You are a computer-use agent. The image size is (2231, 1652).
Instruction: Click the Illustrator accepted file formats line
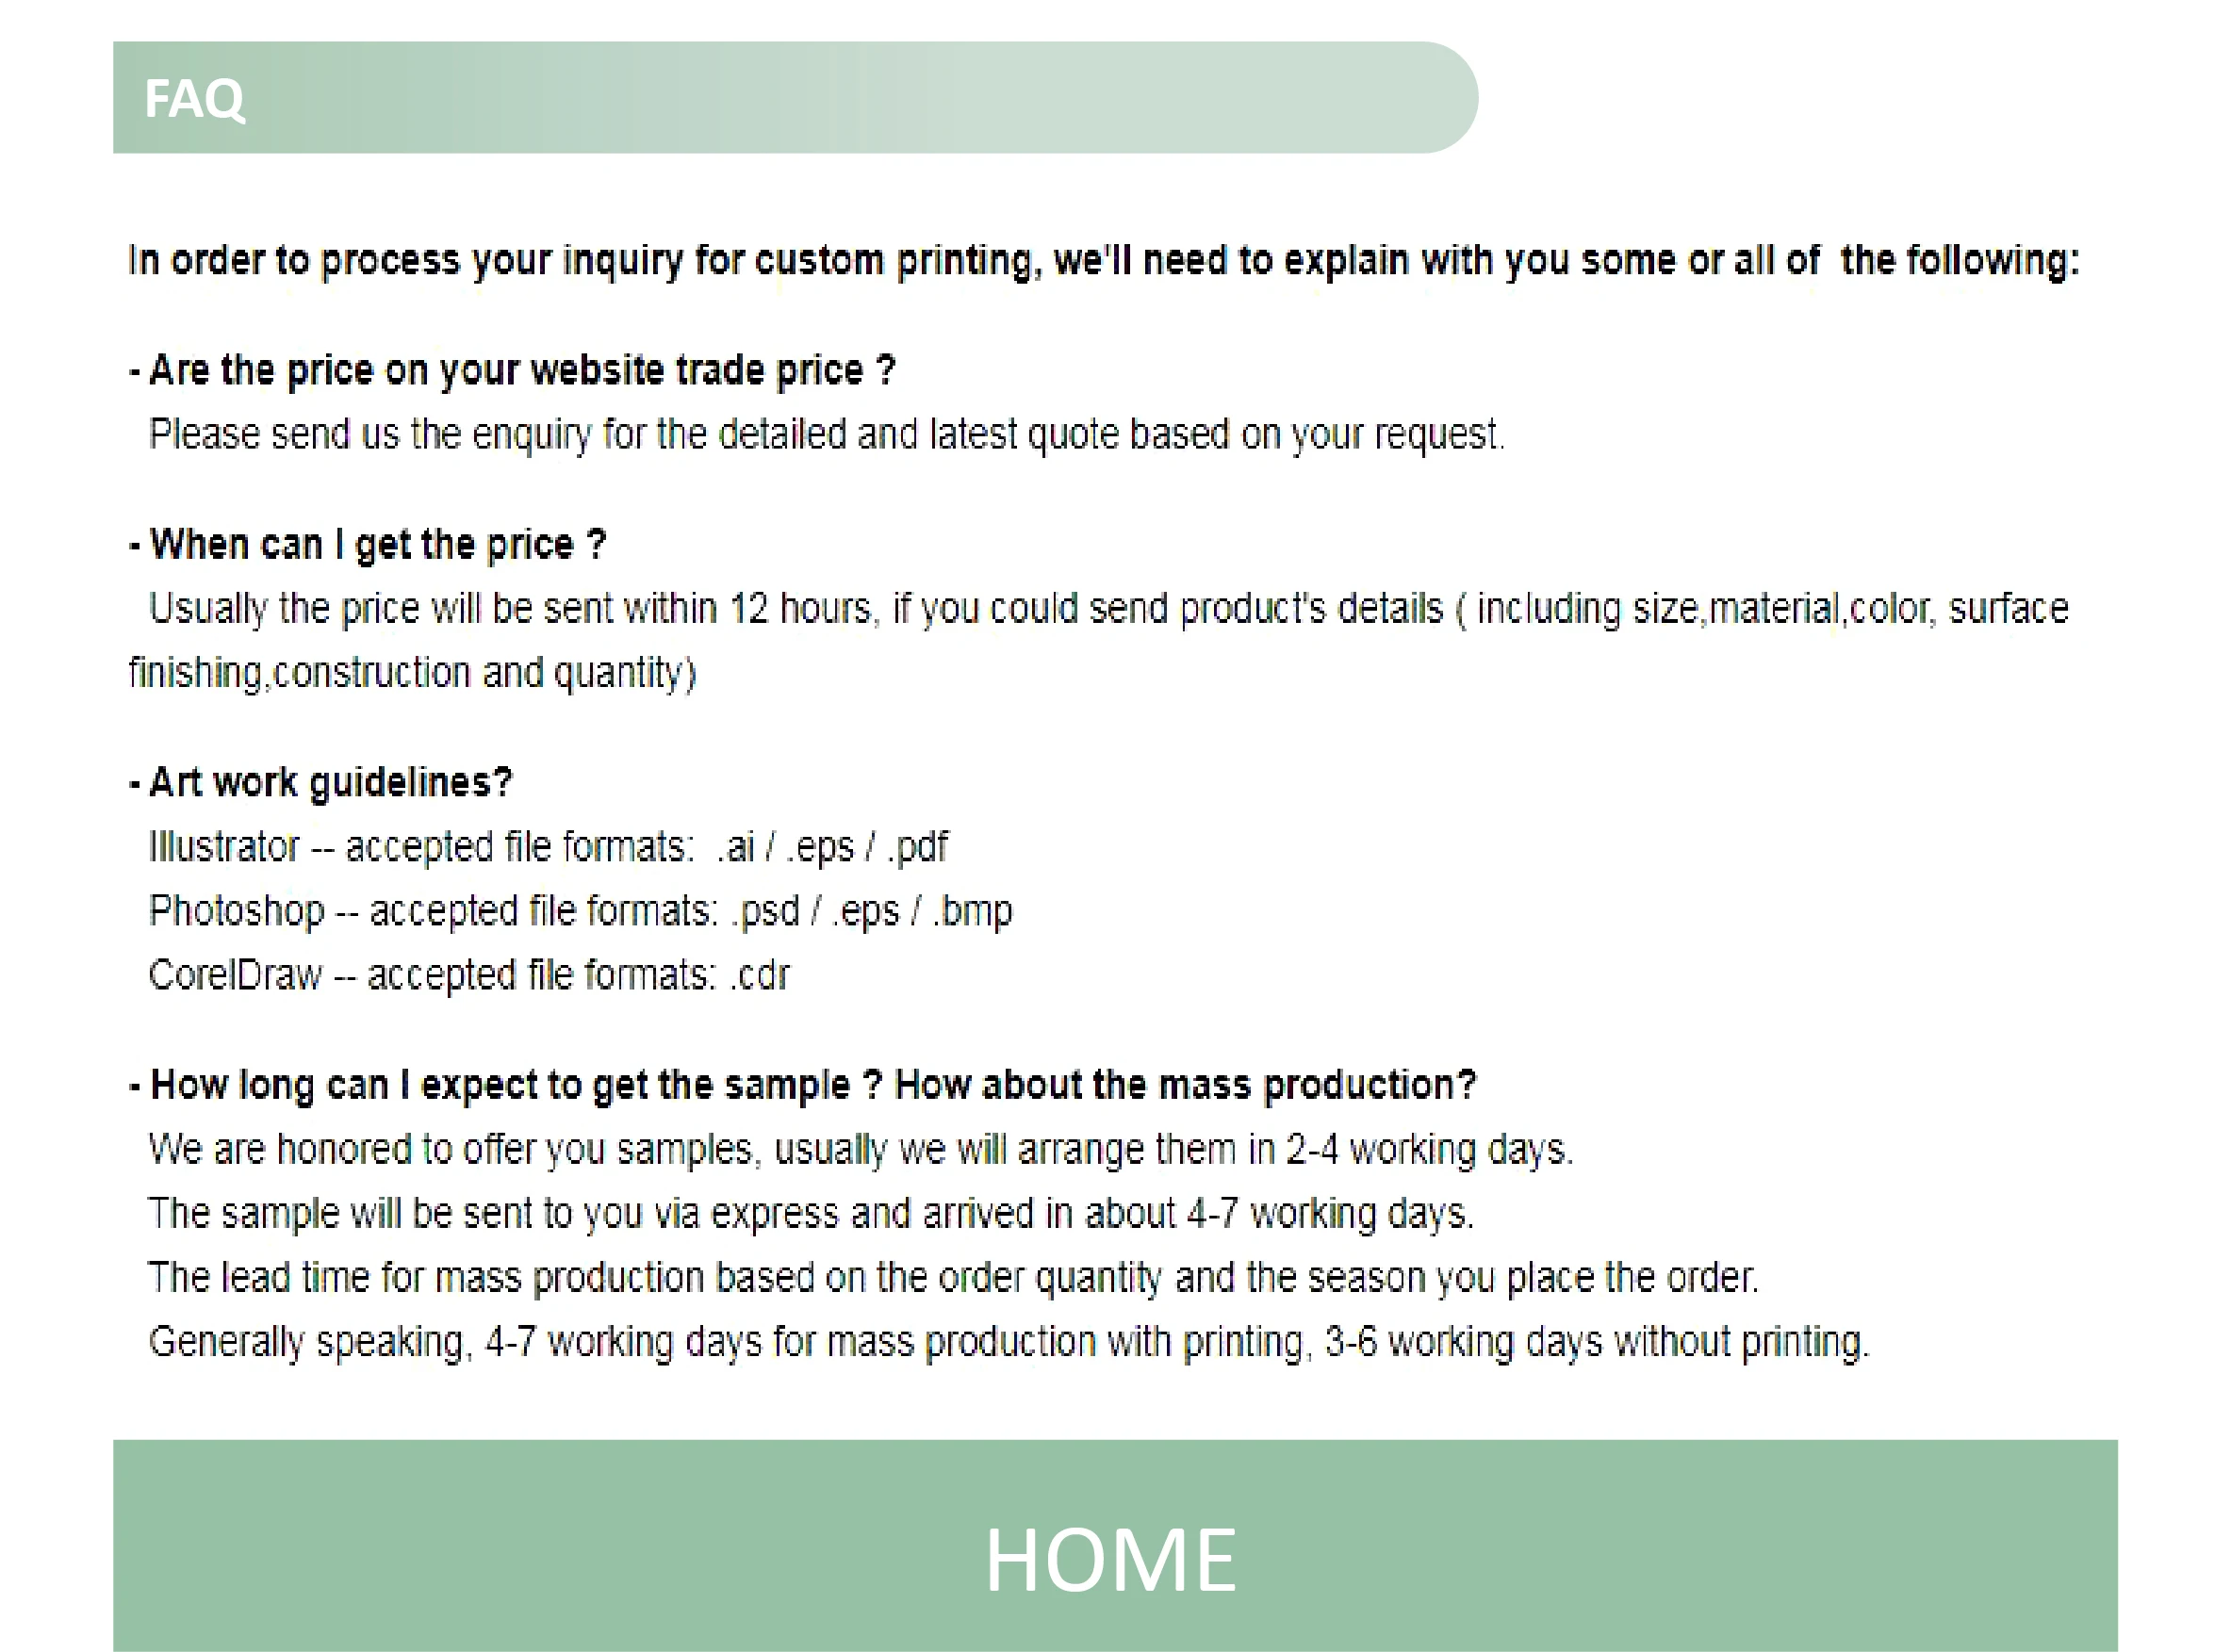[547, 847]
